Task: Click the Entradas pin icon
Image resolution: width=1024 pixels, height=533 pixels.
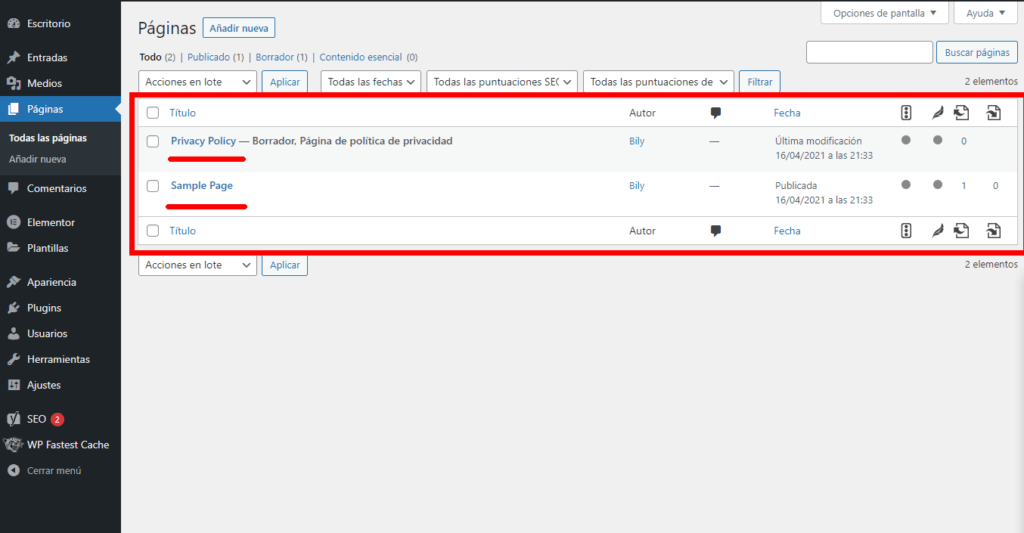Action: (14, 57)
